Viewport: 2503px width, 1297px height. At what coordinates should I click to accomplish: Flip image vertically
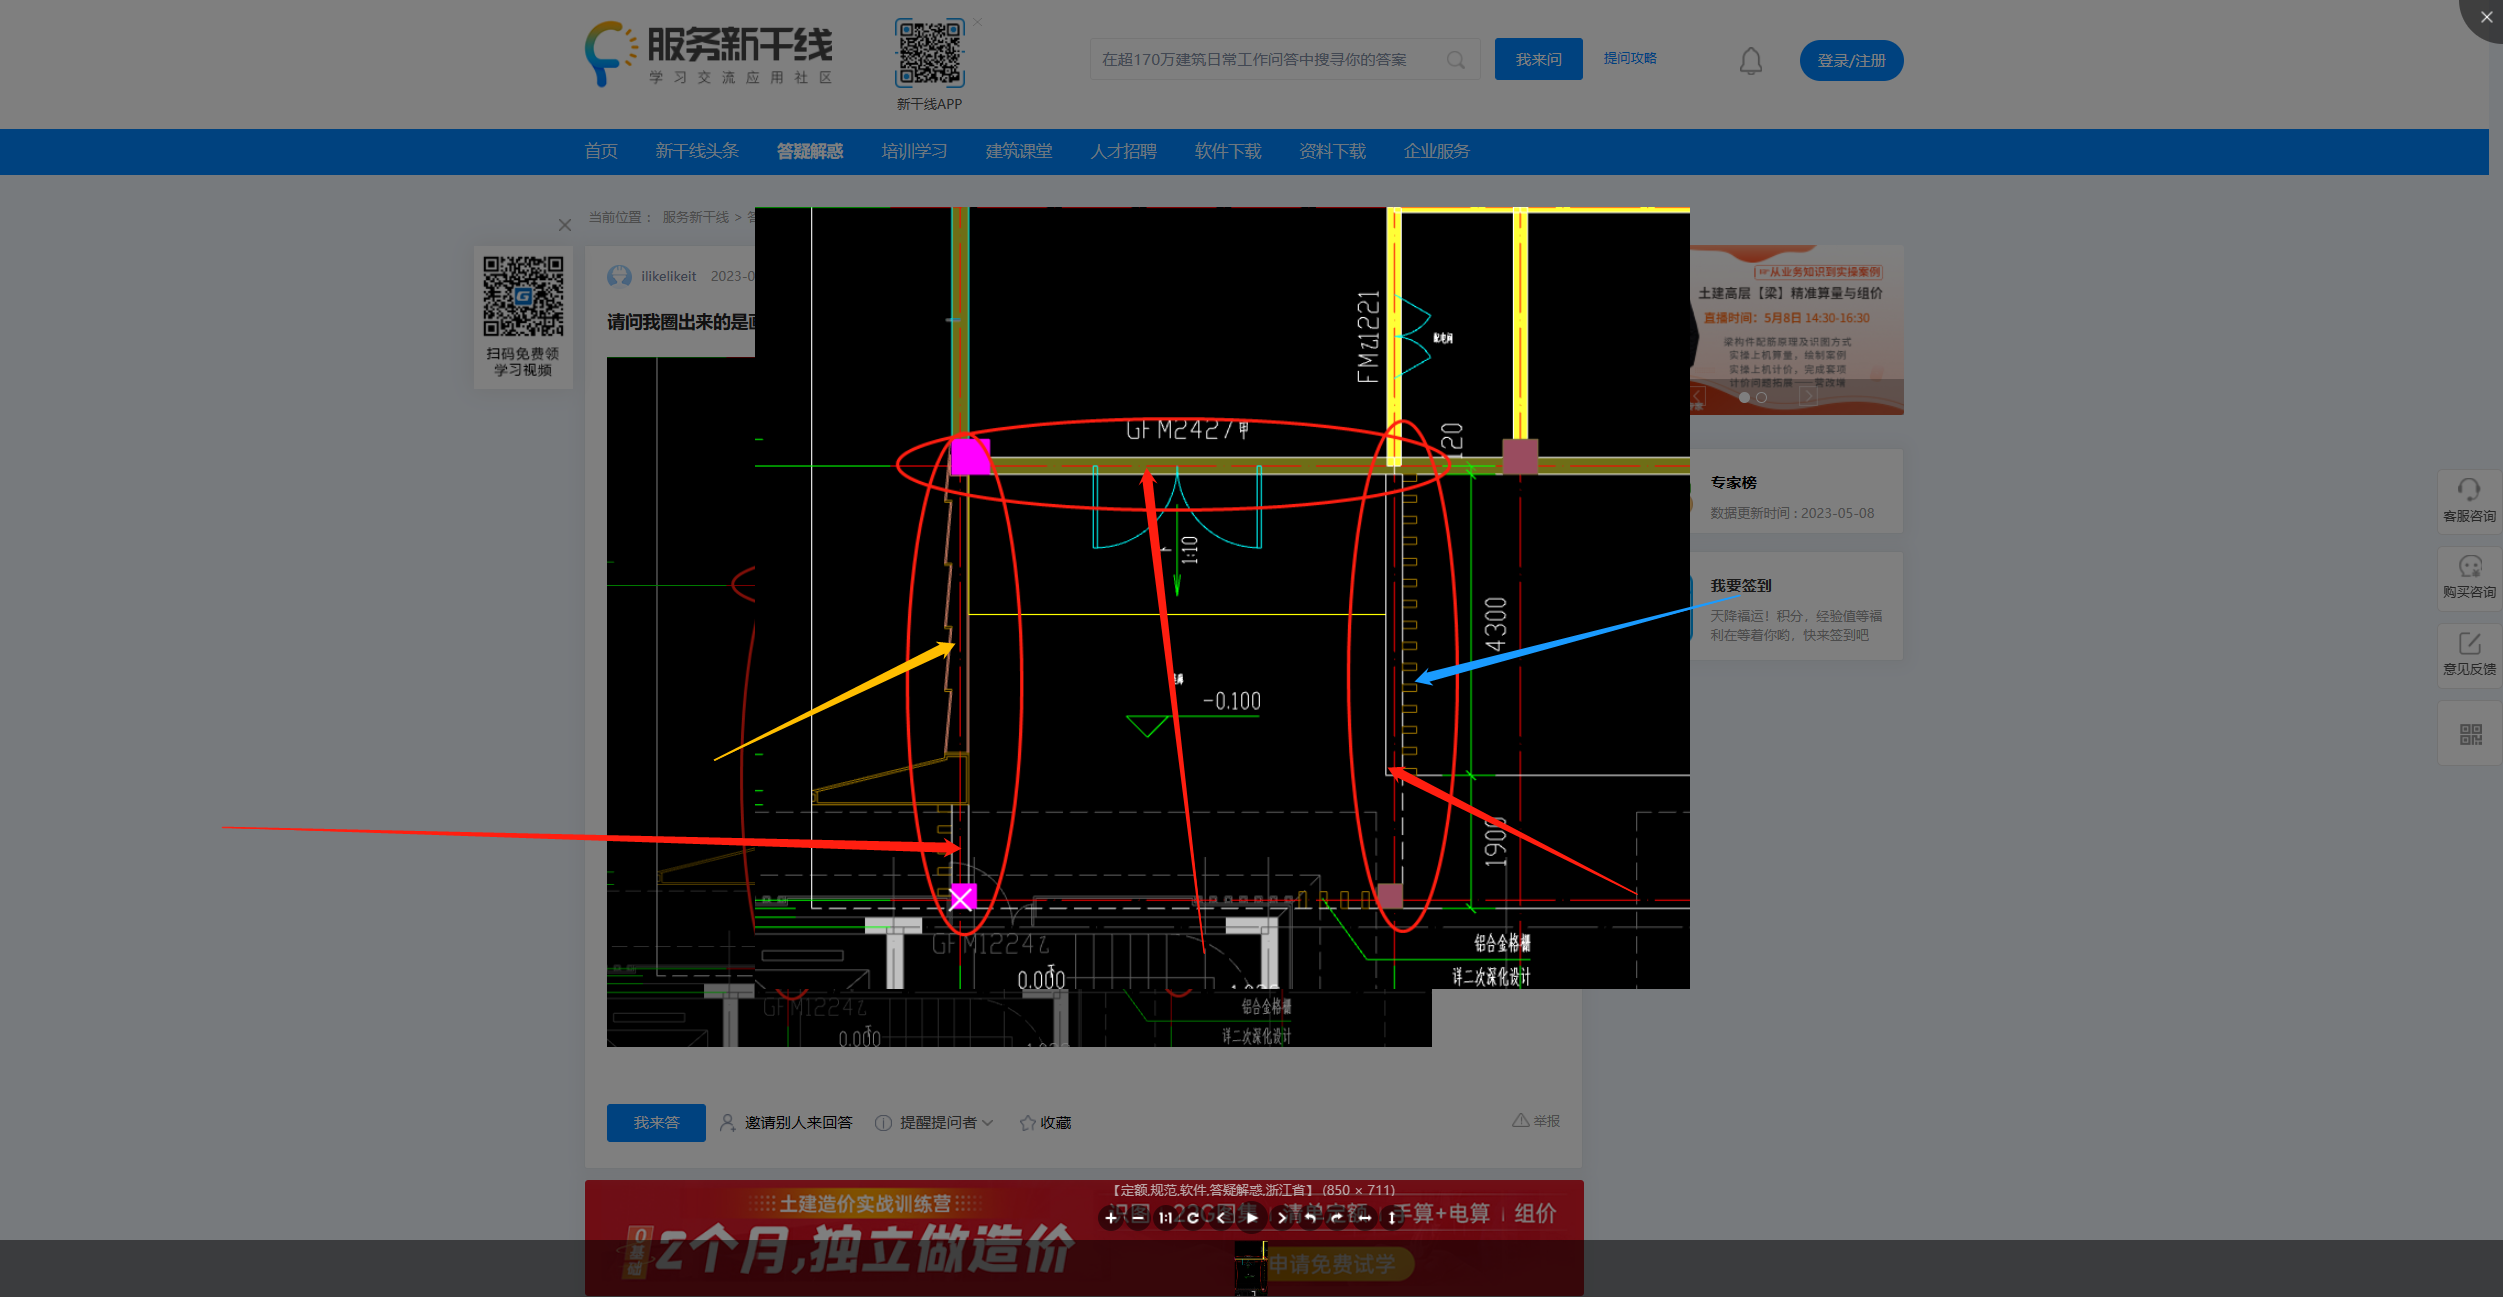[x=1391, y=1218]
